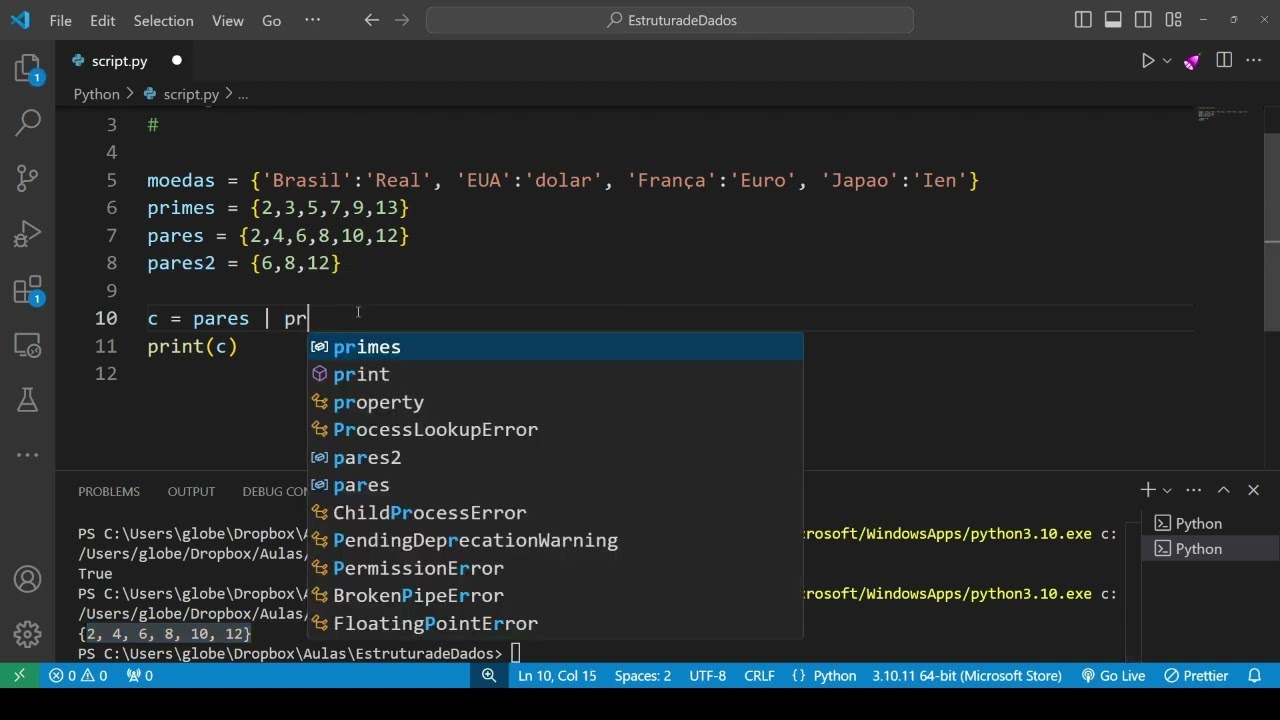Open the terminal launch profile dropdown

tap(1167, 490)
